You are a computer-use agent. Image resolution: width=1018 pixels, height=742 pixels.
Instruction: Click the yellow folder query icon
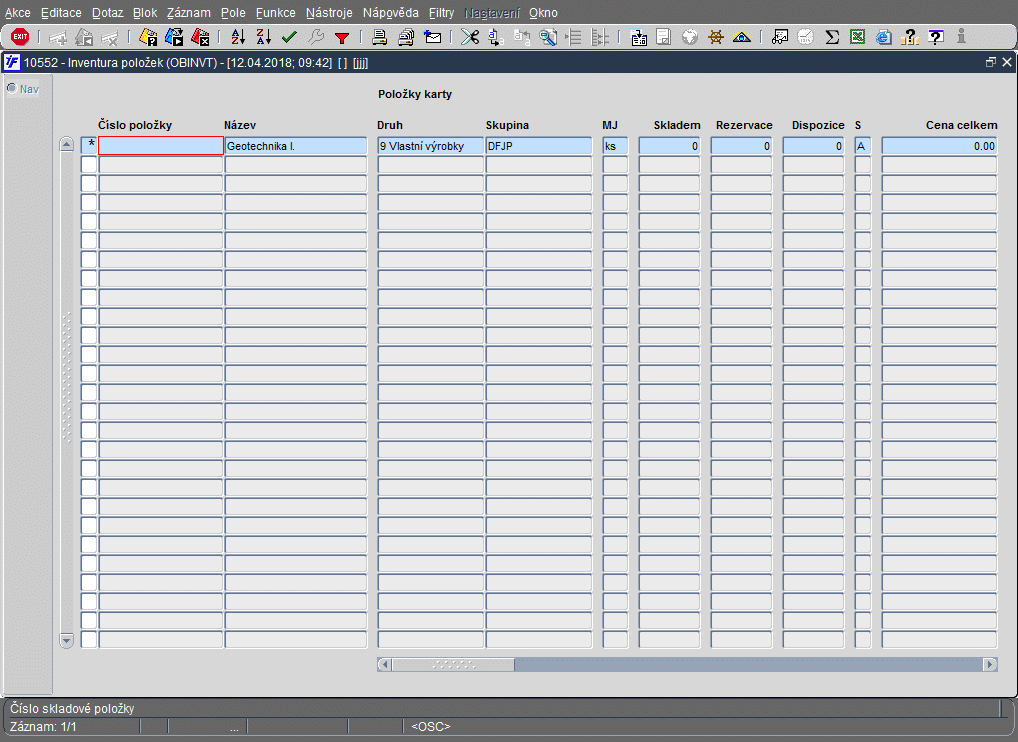pos(148,37)
